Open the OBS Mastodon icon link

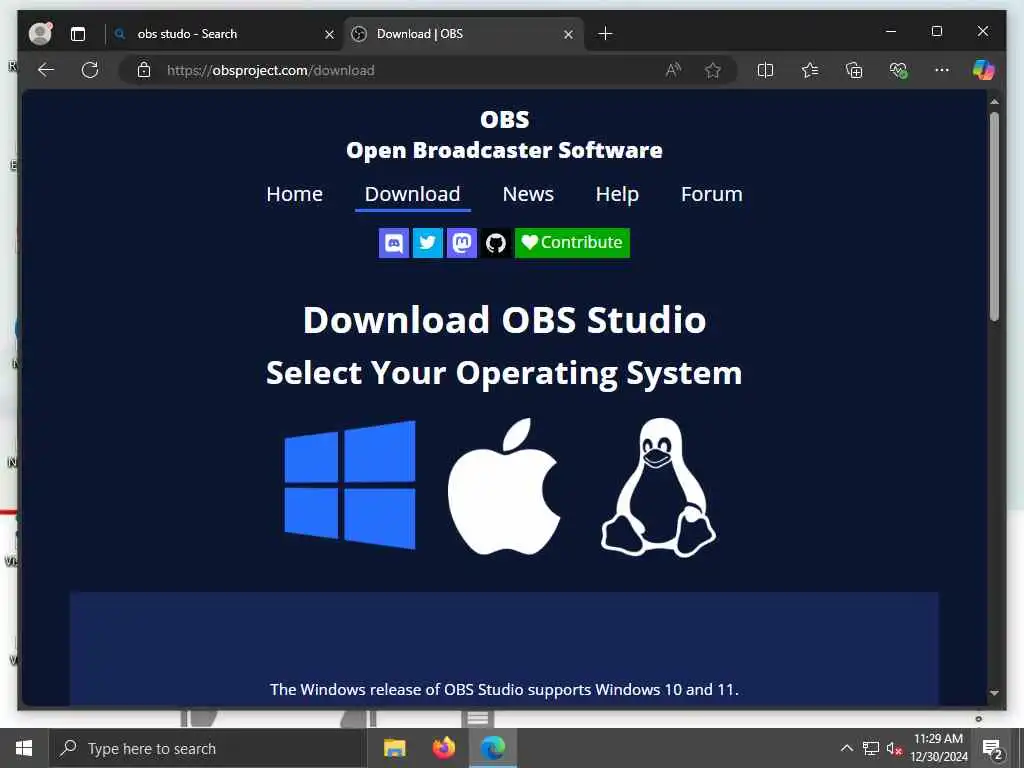pyautogui.click(x=462, y=243)
